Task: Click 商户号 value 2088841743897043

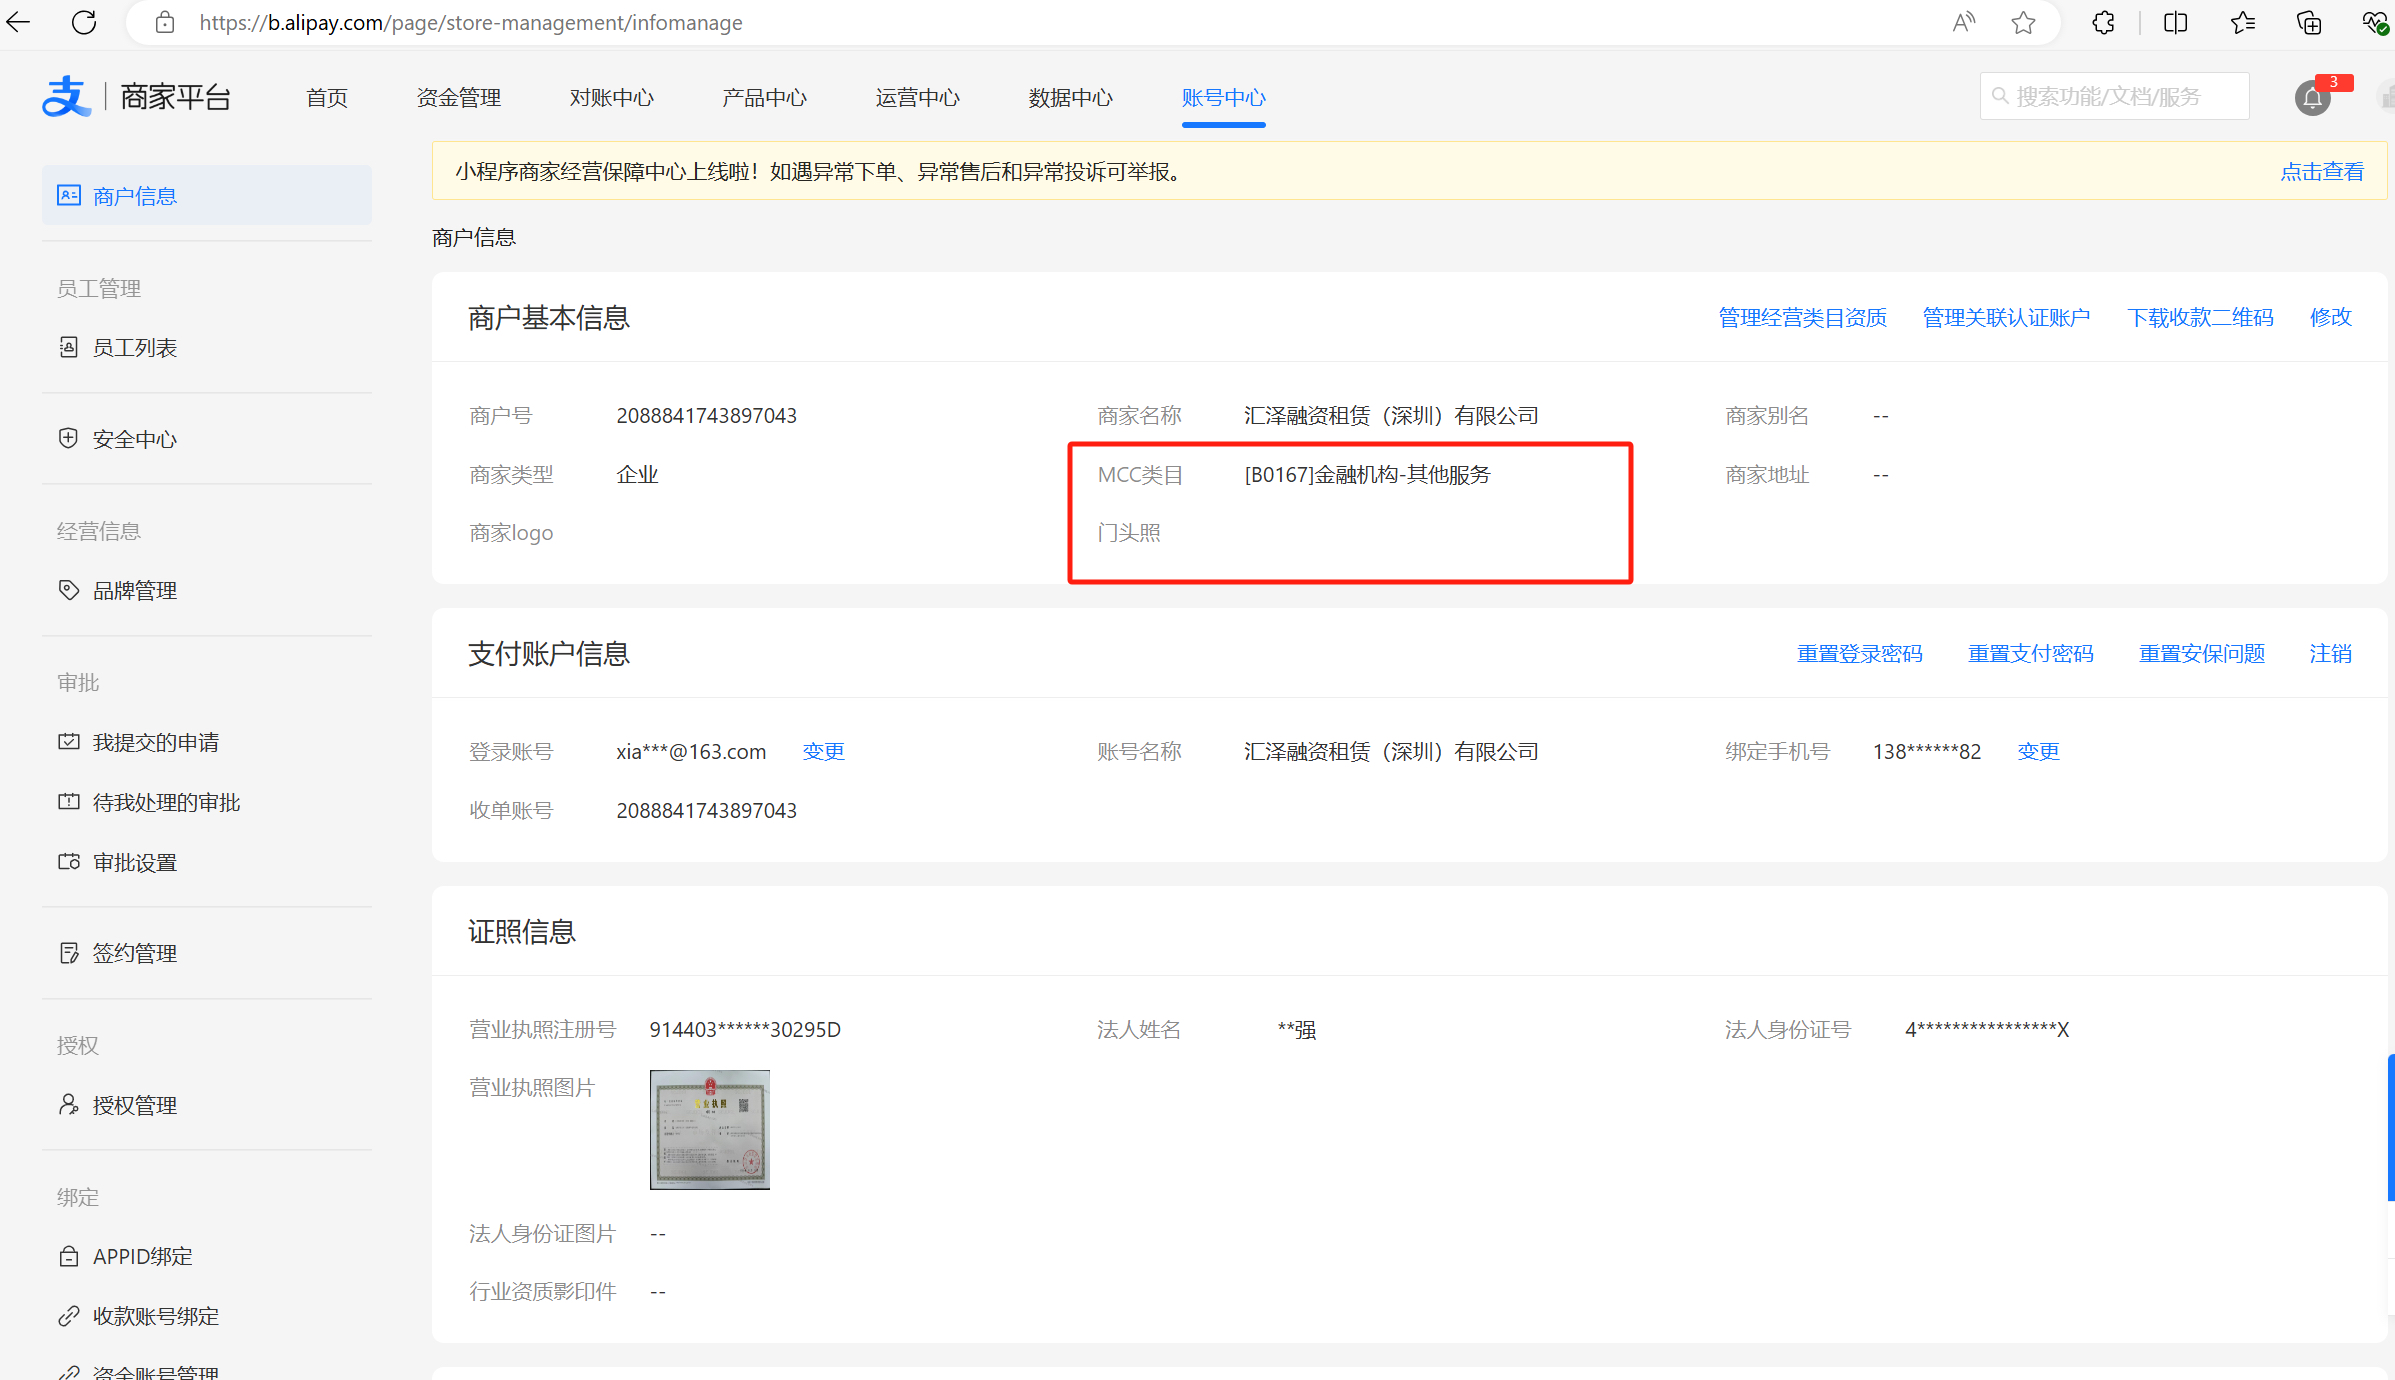Action: [706, 415]
